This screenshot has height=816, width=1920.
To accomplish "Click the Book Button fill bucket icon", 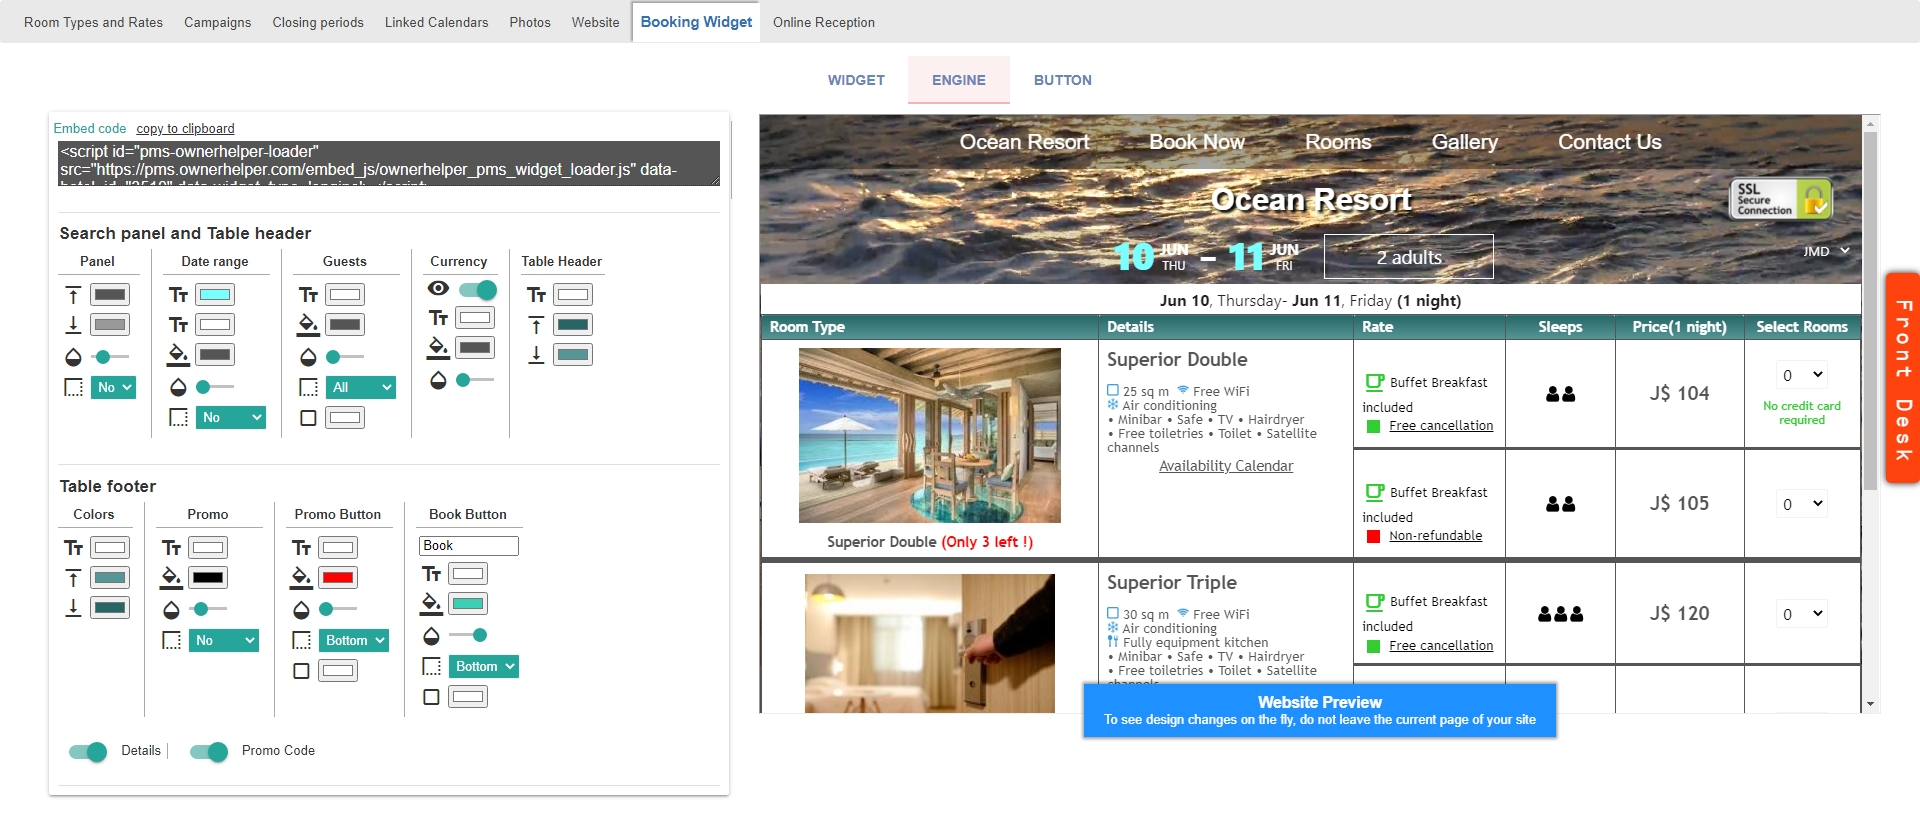I will (431, 603).
